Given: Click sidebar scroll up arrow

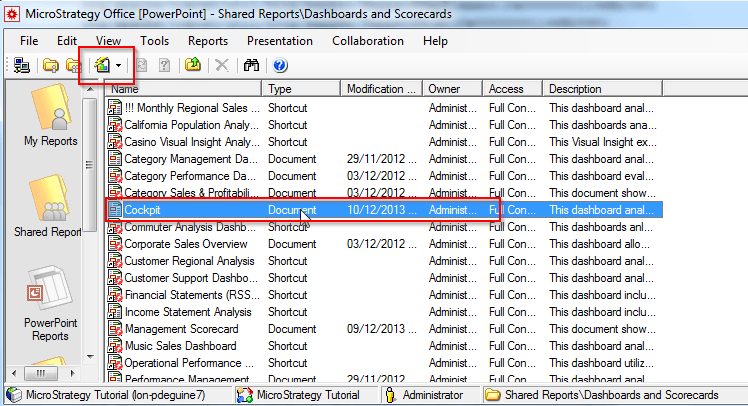Looking at the screenshot, I should tap(90, 89).
